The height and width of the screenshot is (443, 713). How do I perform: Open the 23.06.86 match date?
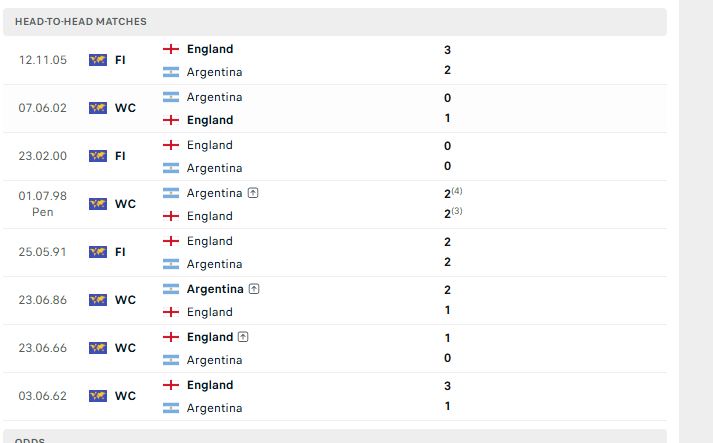click(42, 300)
